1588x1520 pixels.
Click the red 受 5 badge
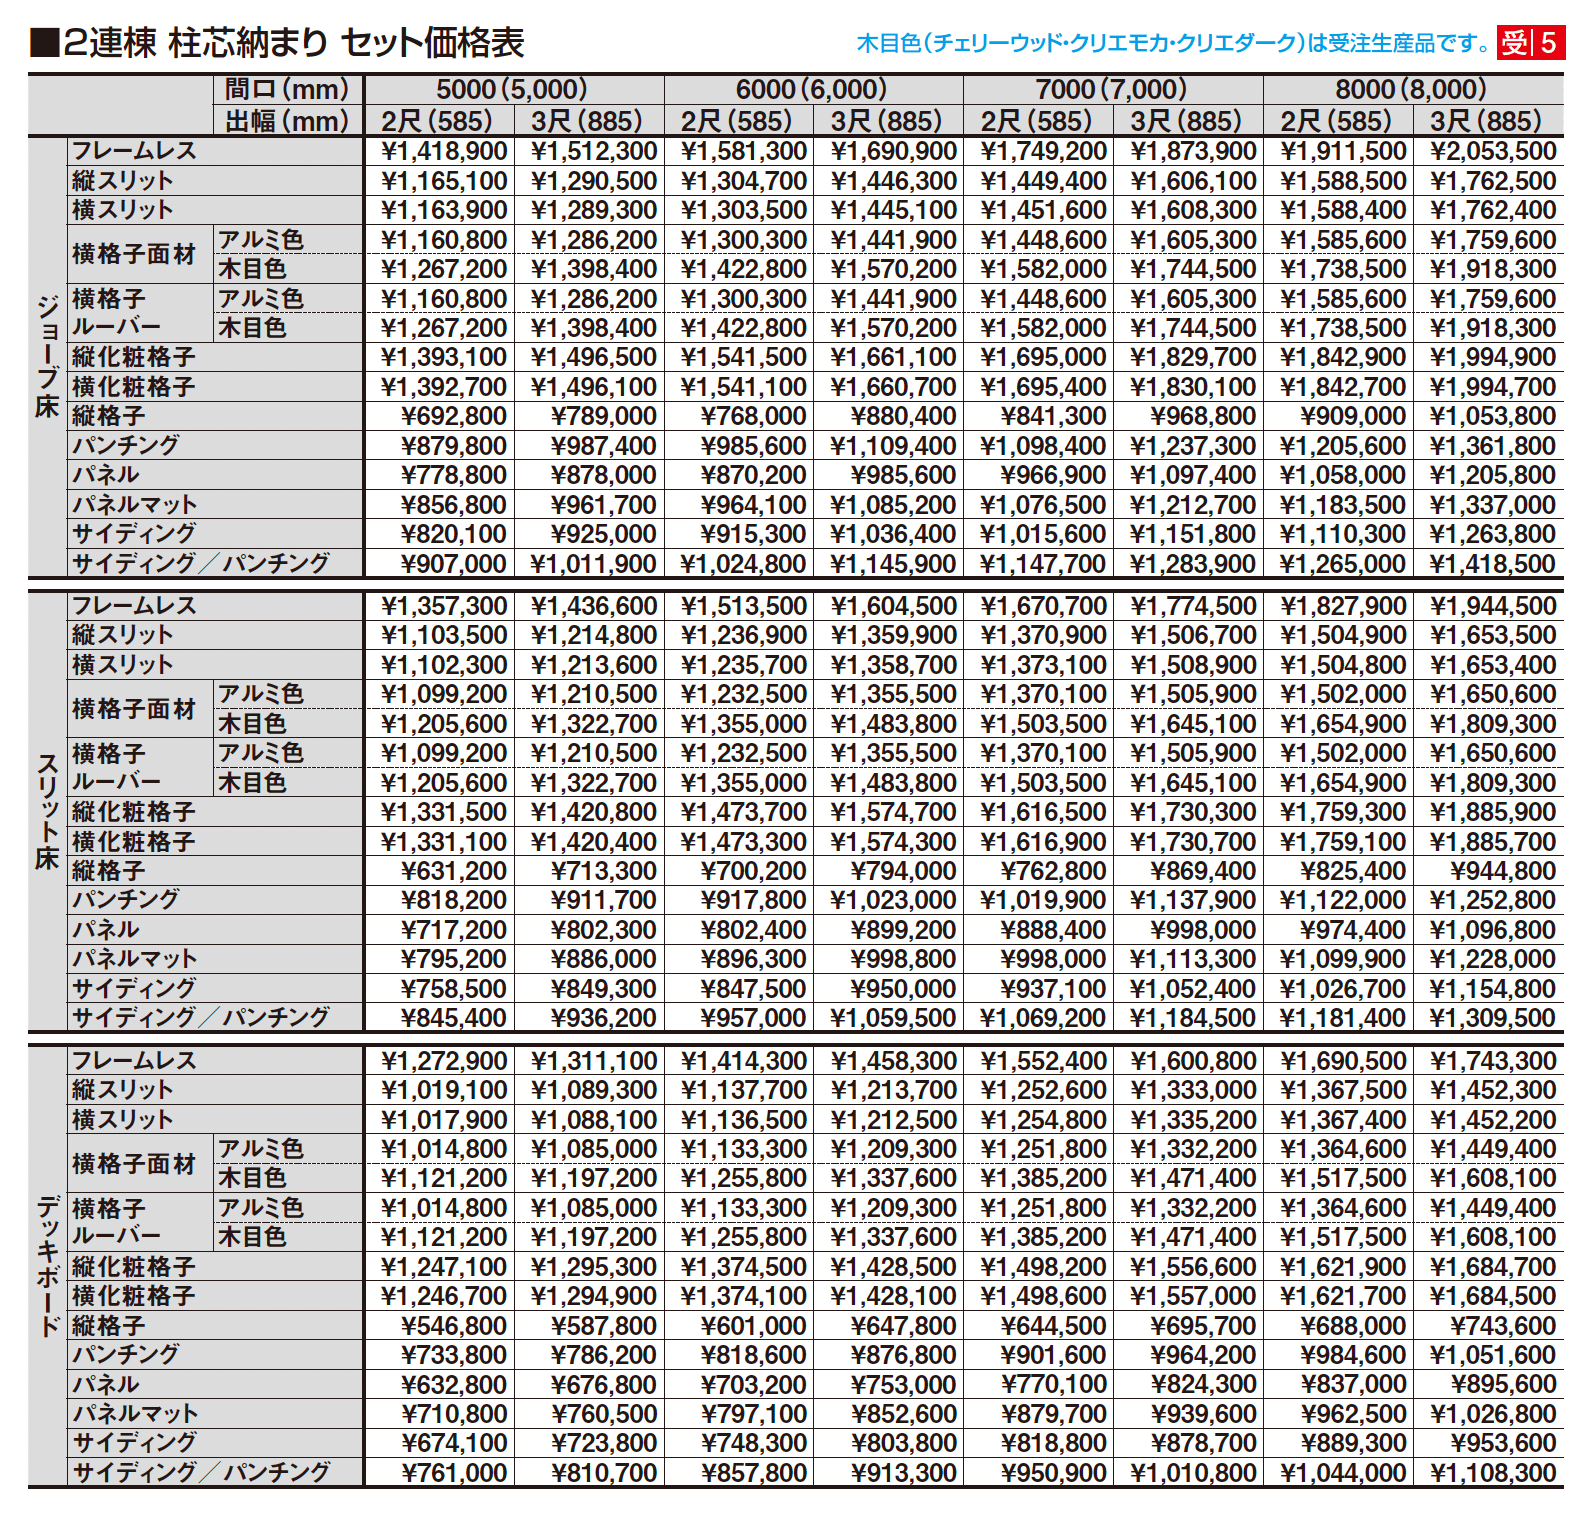(1529, 43)
